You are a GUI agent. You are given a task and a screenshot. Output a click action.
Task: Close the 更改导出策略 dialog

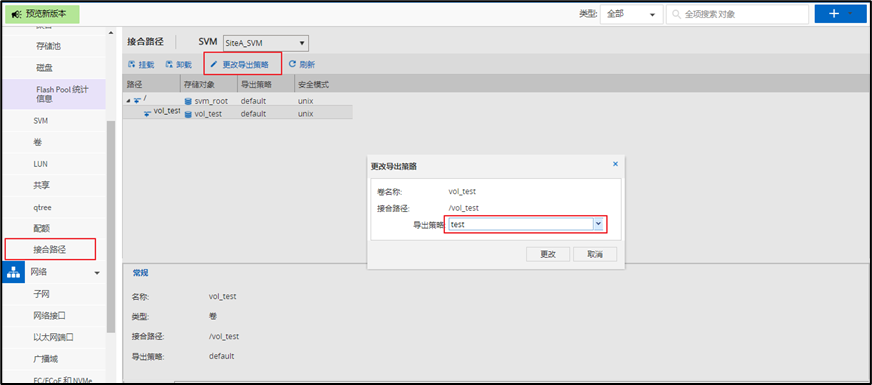615,164
